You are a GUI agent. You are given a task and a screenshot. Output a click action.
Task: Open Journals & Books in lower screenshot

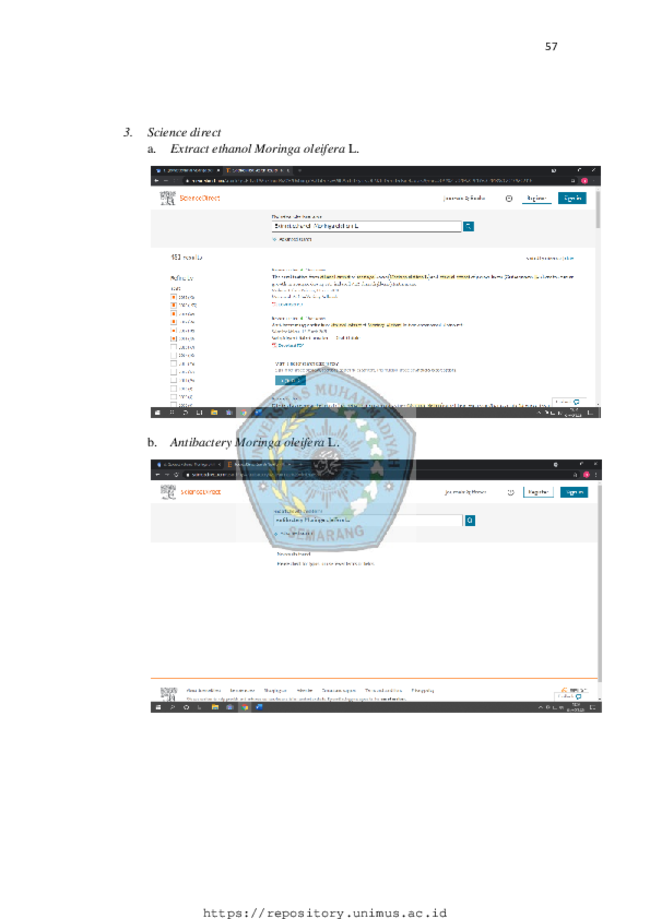[465, 492]
